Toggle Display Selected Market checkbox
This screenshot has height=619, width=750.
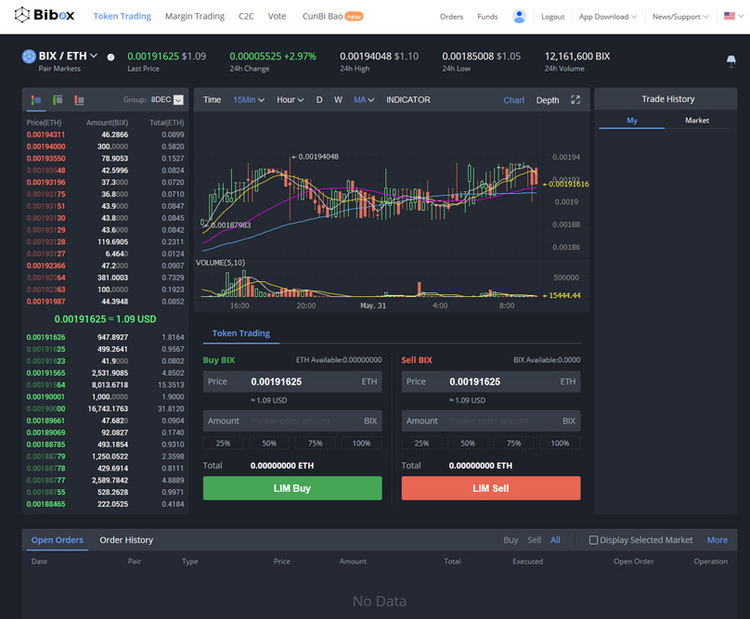(x=593, y=540)
